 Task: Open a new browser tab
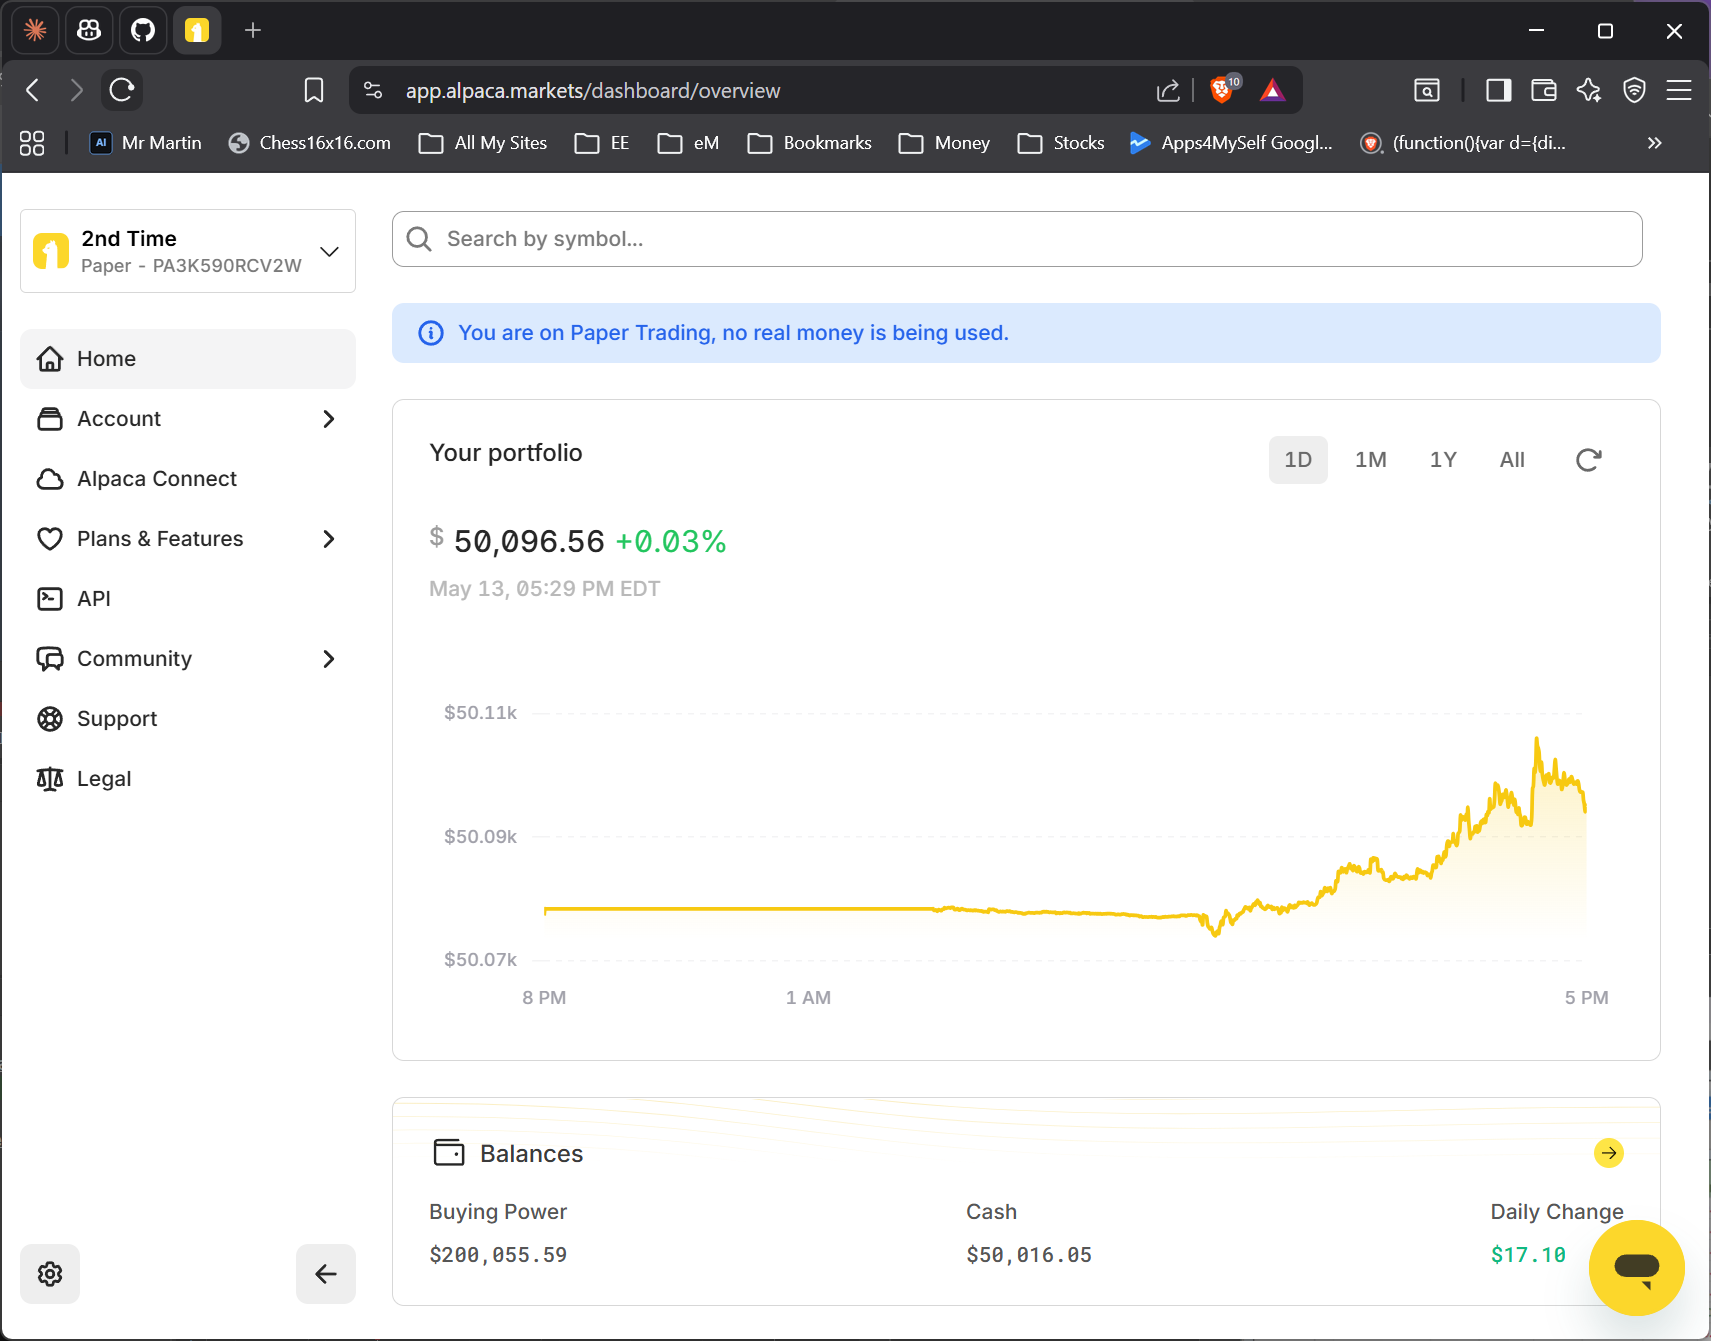[253, 31]
